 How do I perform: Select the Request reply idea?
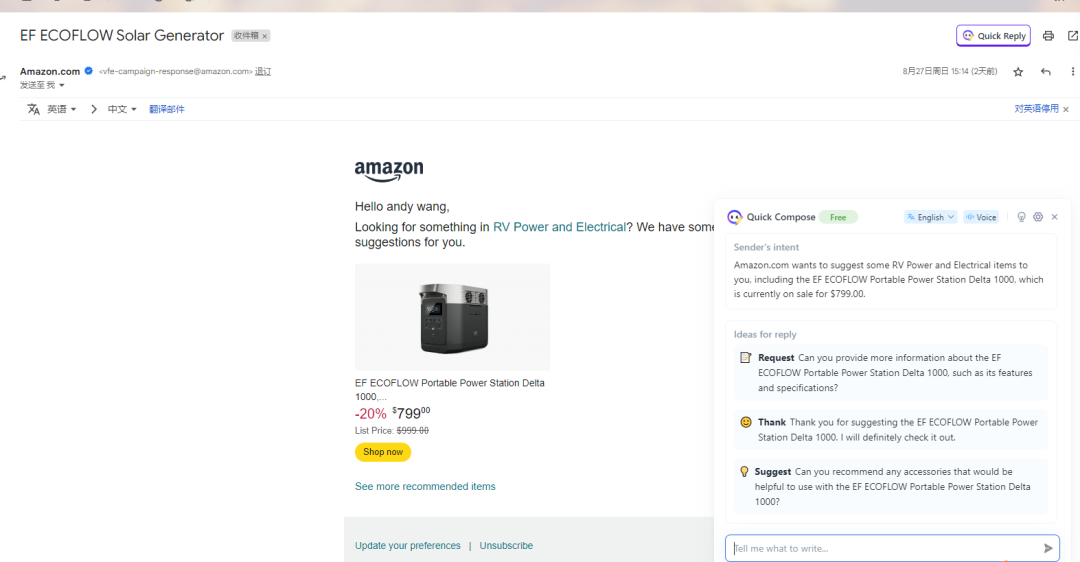891,373
